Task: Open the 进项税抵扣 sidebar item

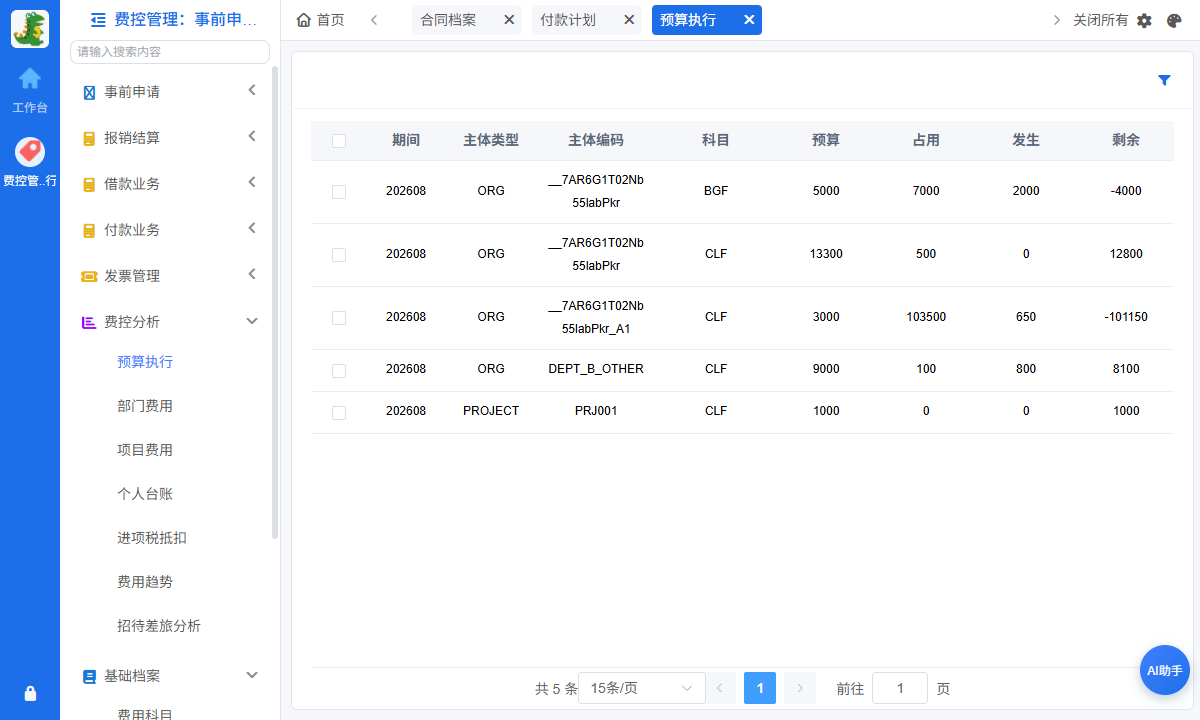Action: 152,538
